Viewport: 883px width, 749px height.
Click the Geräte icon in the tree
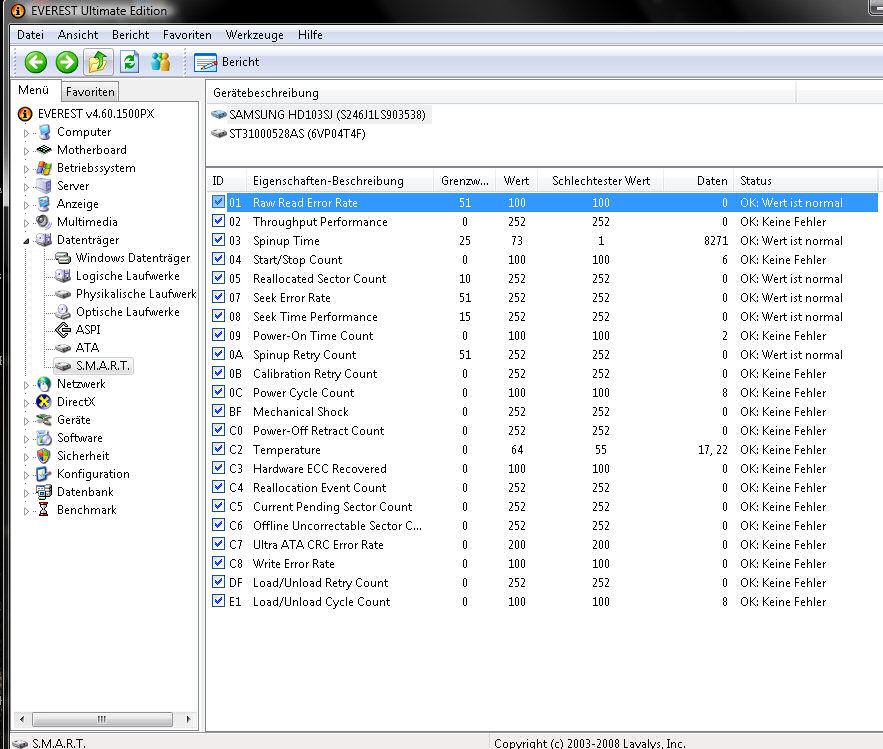point(44,420)
